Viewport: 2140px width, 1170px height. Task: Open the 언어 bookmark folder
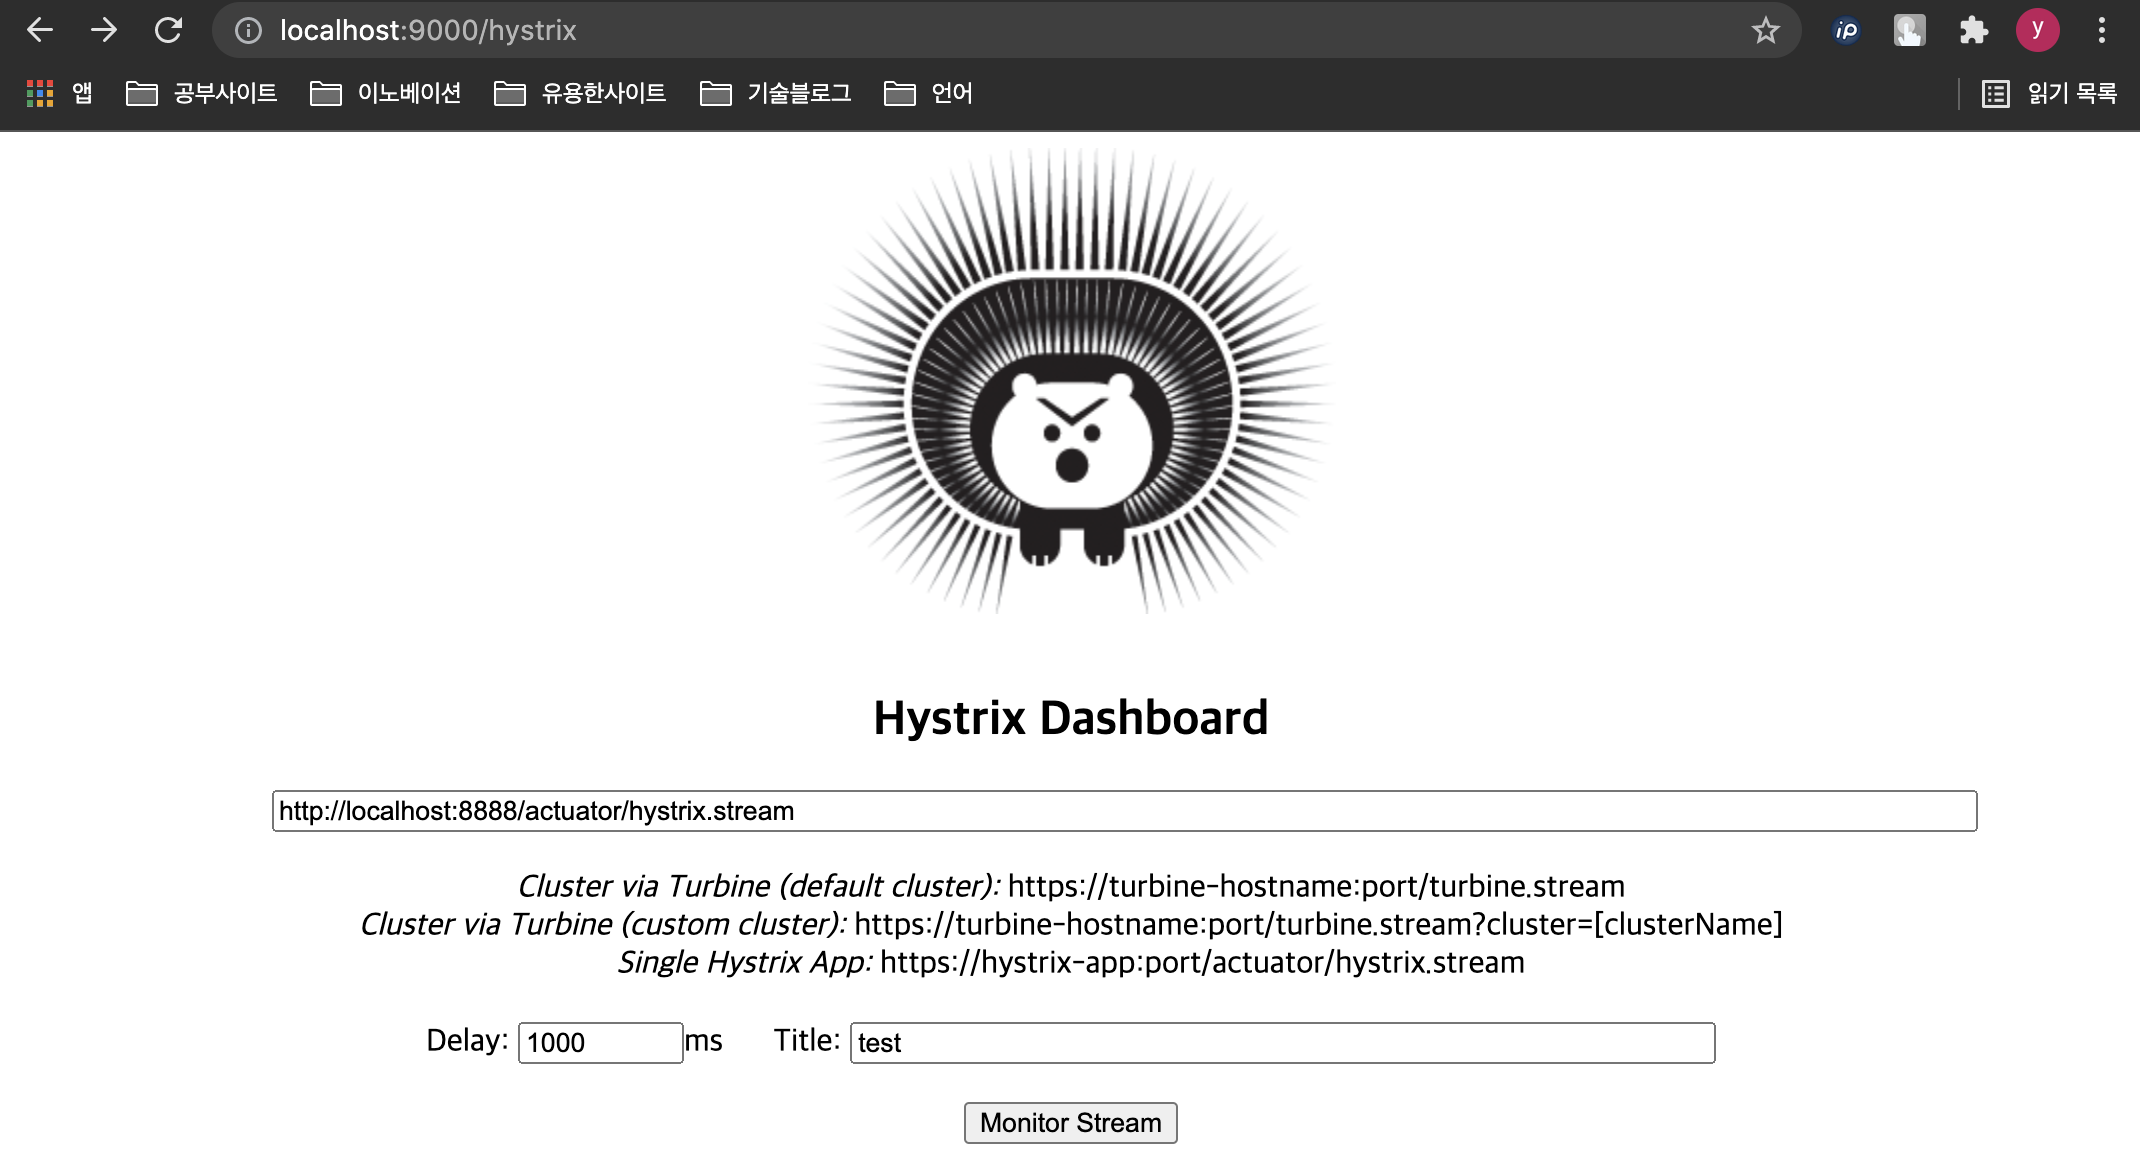tap(929, 93)
